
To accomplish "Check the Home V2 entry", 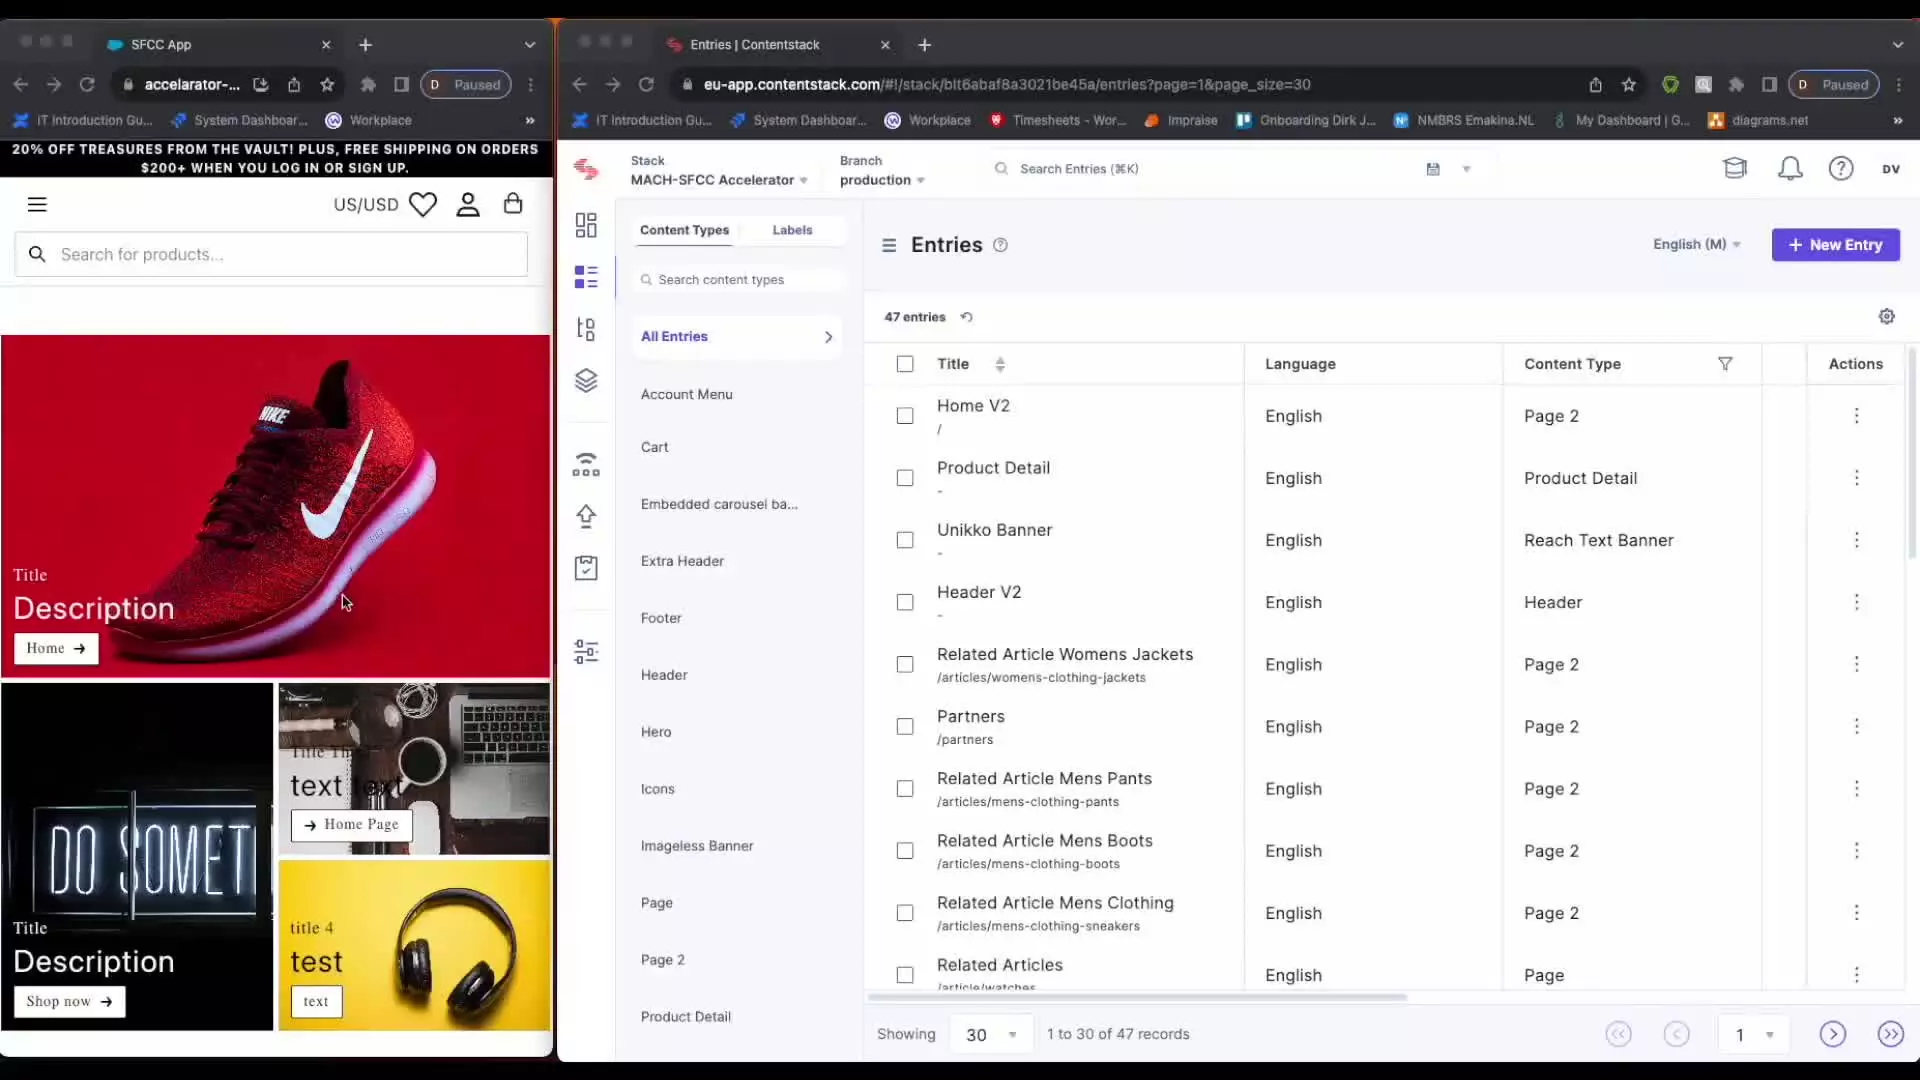I will coord(905,416).
